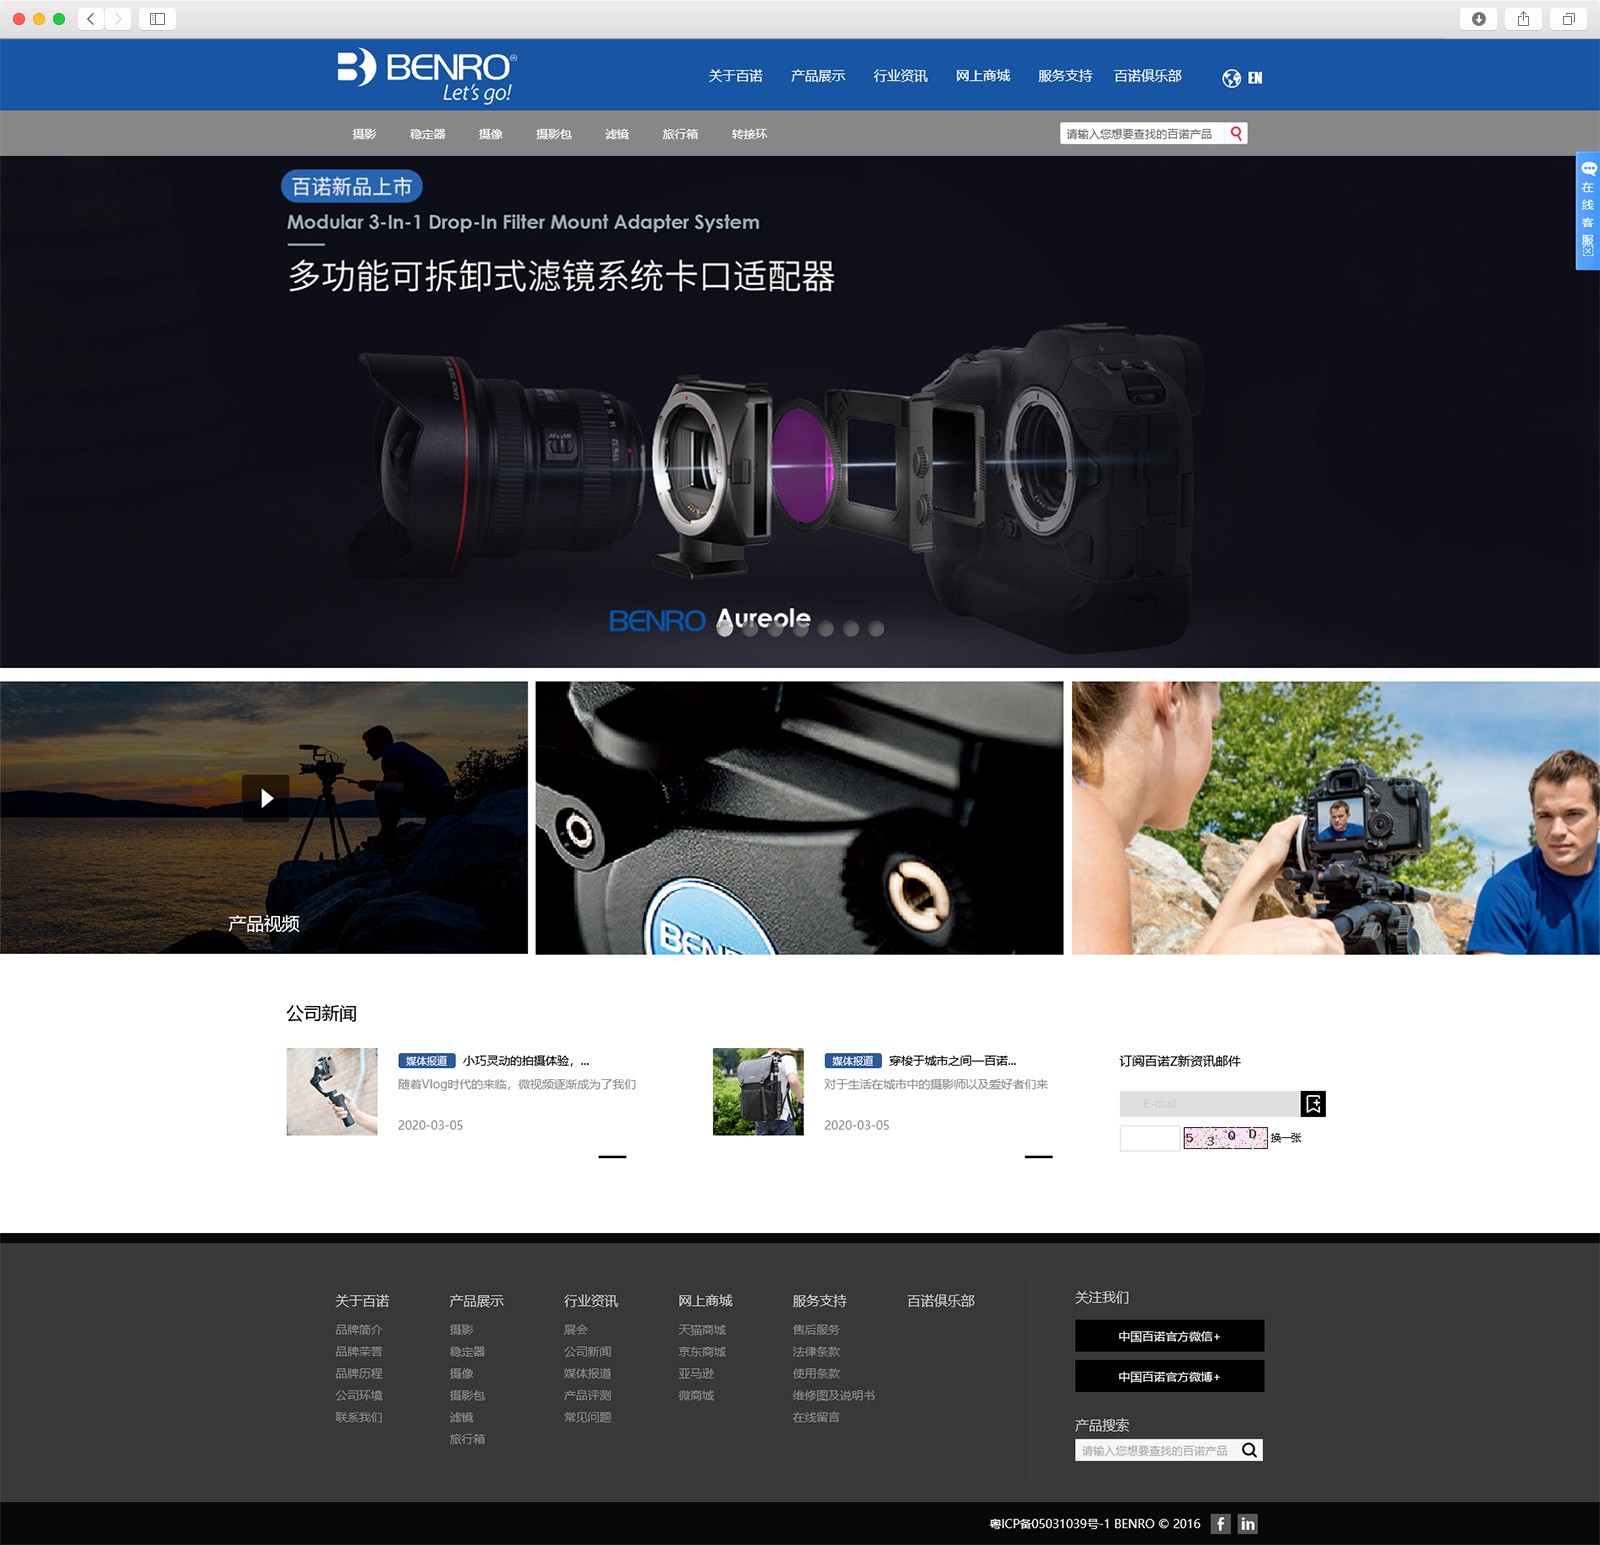Open footer link 天猫商城
This screenshot has width=1600, height=1545.
(x=702, y=1329)
